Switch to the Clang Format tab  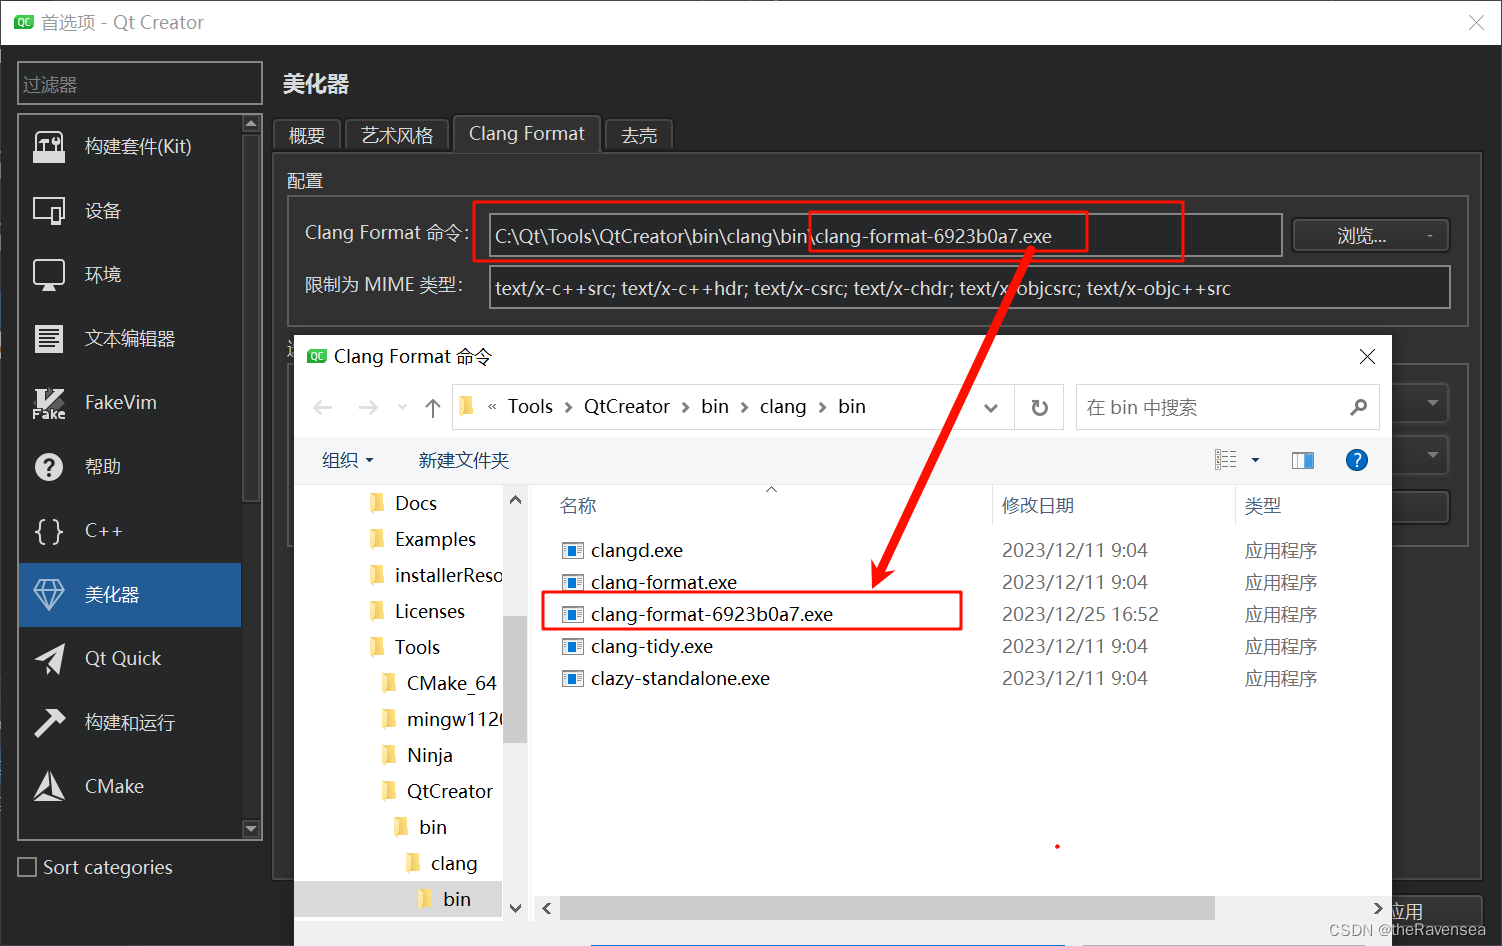tap(527, 134)
